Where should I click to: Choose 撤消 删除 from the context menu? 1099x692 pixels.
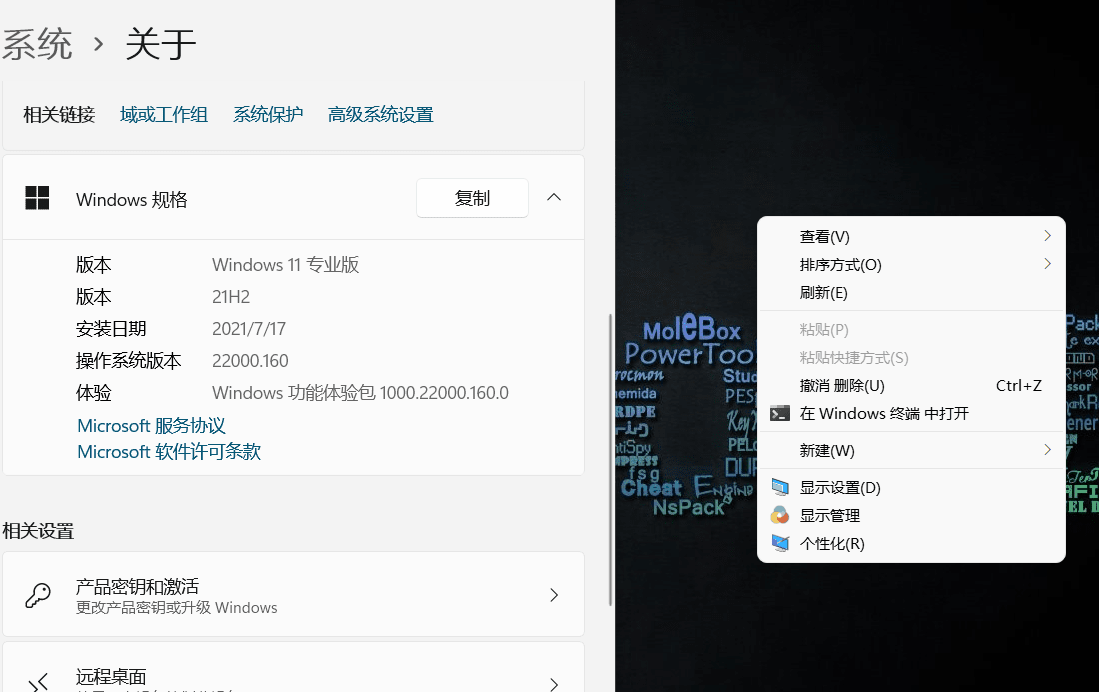[842, 386]
